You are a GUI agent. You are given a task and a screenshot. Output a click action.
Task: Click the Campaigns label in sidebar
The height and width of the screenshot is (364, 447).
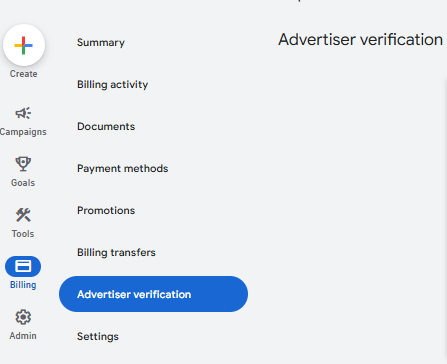coord(23,132)
